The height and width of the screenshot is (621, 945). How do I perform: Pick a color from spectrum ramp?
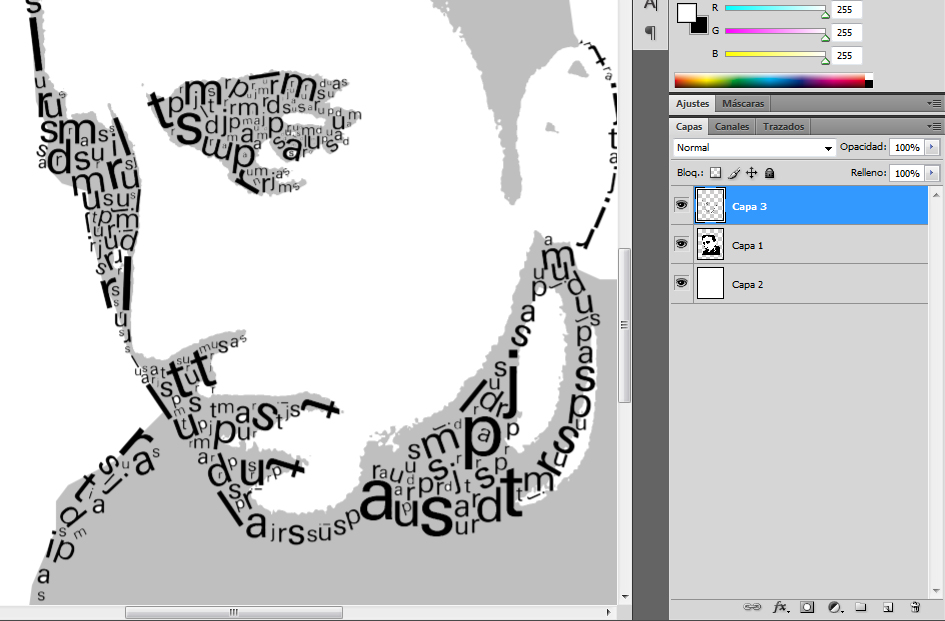[x=773, y=80]
